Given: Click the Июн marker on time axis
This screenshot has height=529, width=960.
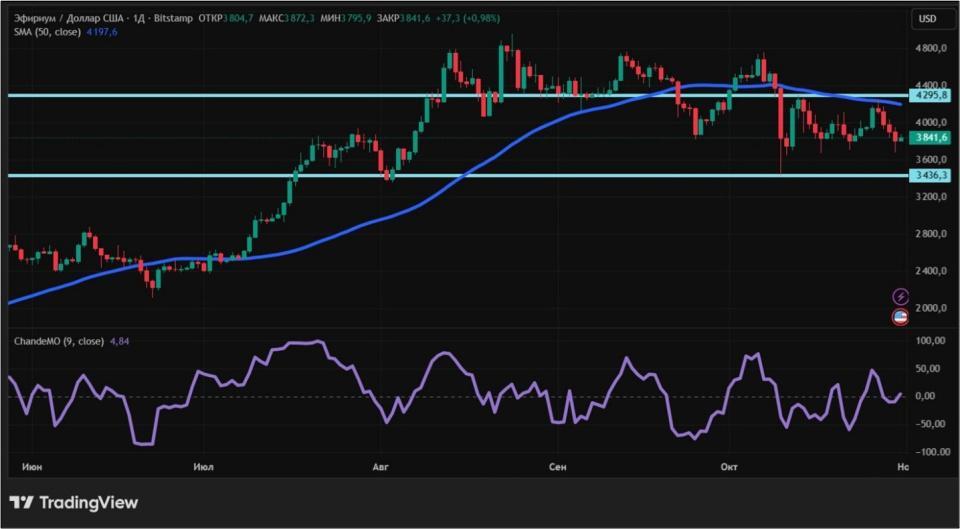Looking at the screenshot, I should click(32, 467).
